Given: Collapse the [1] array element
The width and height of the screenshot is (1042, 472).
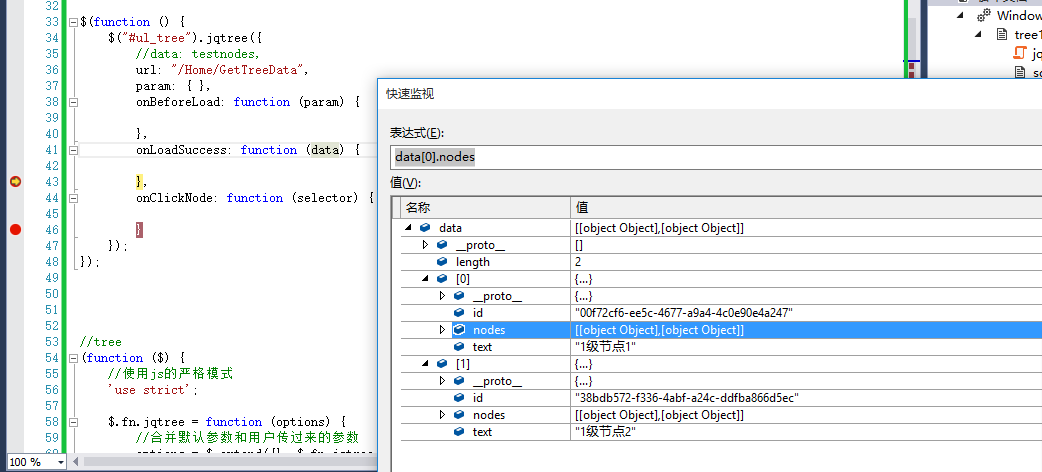Looking at the screenshot, I should point(425,364).
